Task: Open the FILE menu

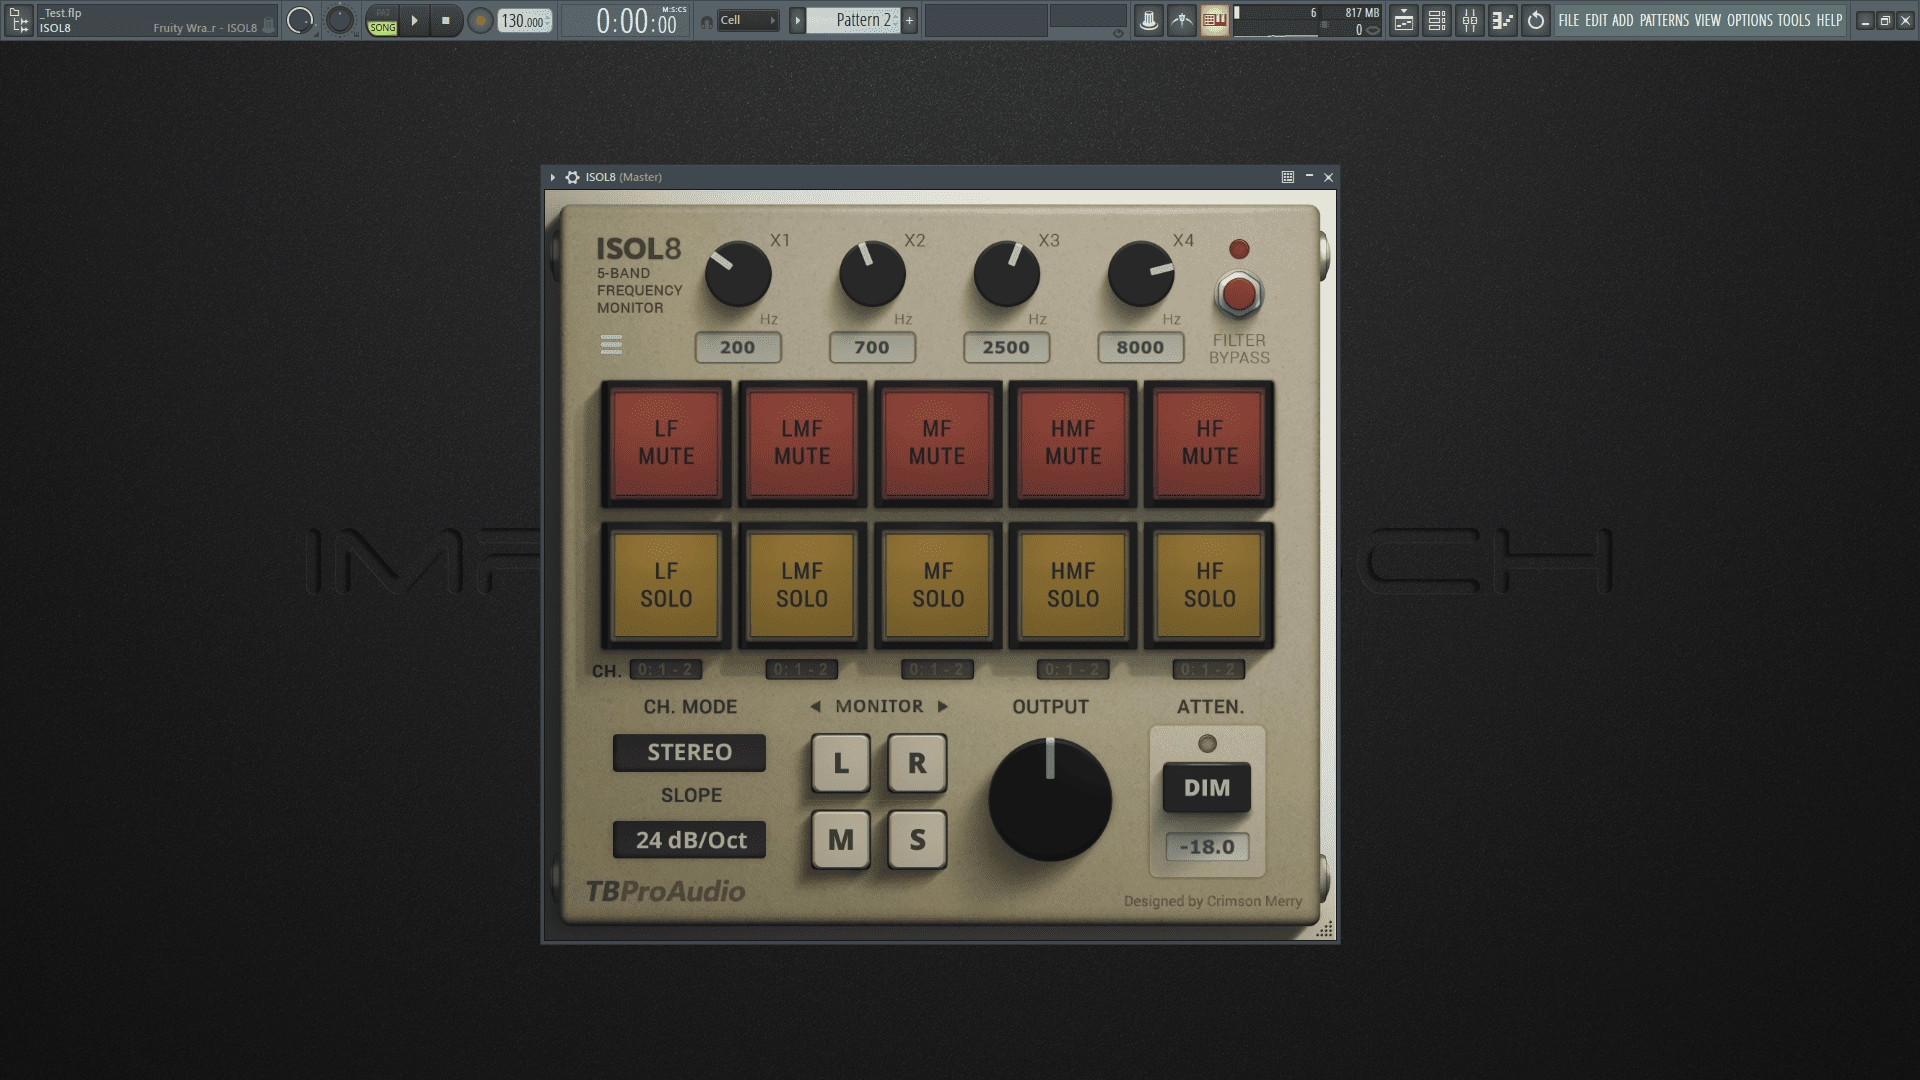Action: 1569,20
